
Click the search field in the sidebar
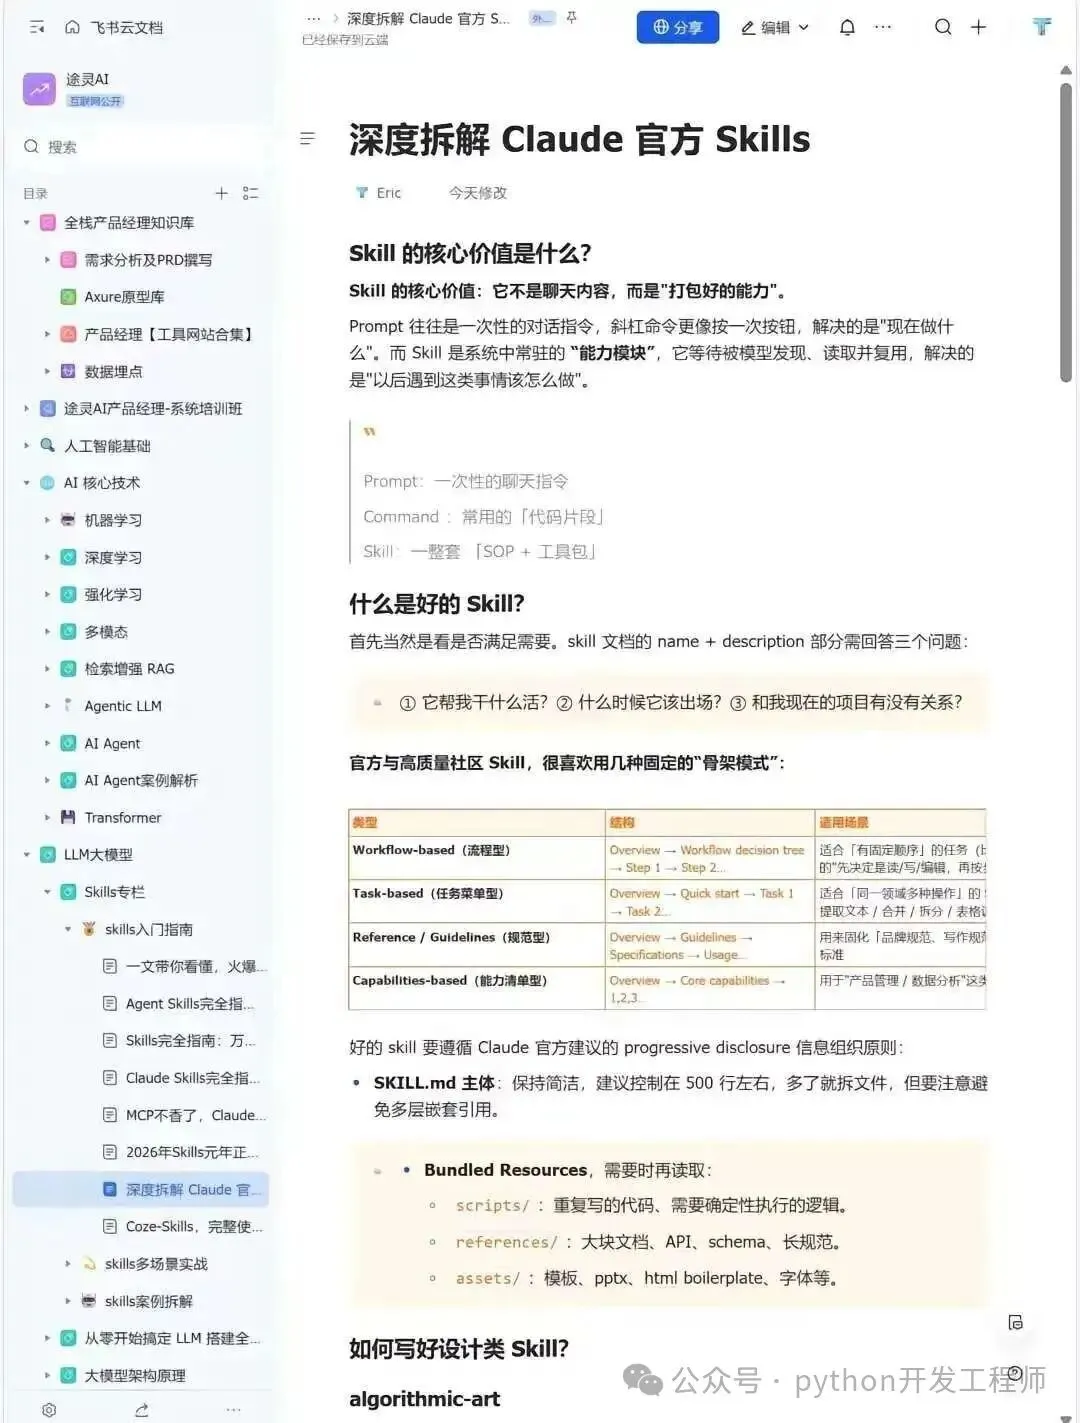pyautogui.click(x=140, y=147)
